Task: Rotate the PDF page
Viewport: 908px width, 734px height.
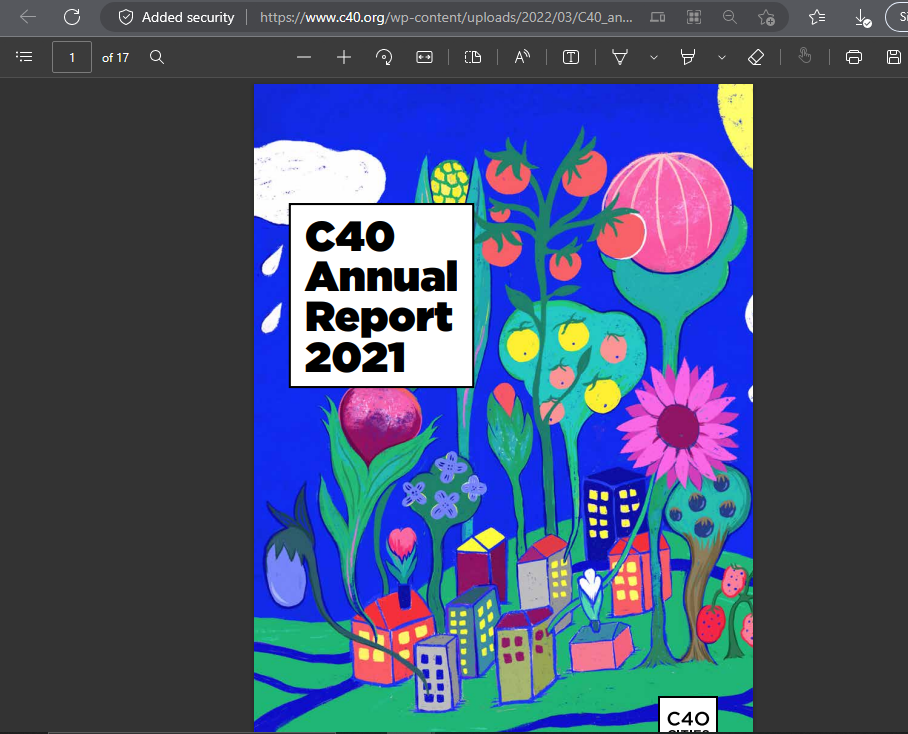Action: click(x=384, y=57)
